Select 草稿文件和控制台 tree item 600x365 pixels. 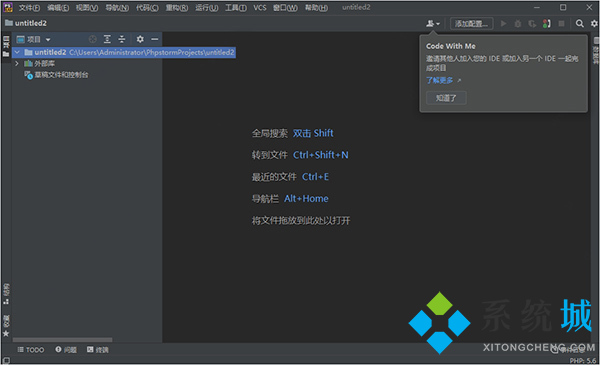pyautogui.click(x=57, y=75)
